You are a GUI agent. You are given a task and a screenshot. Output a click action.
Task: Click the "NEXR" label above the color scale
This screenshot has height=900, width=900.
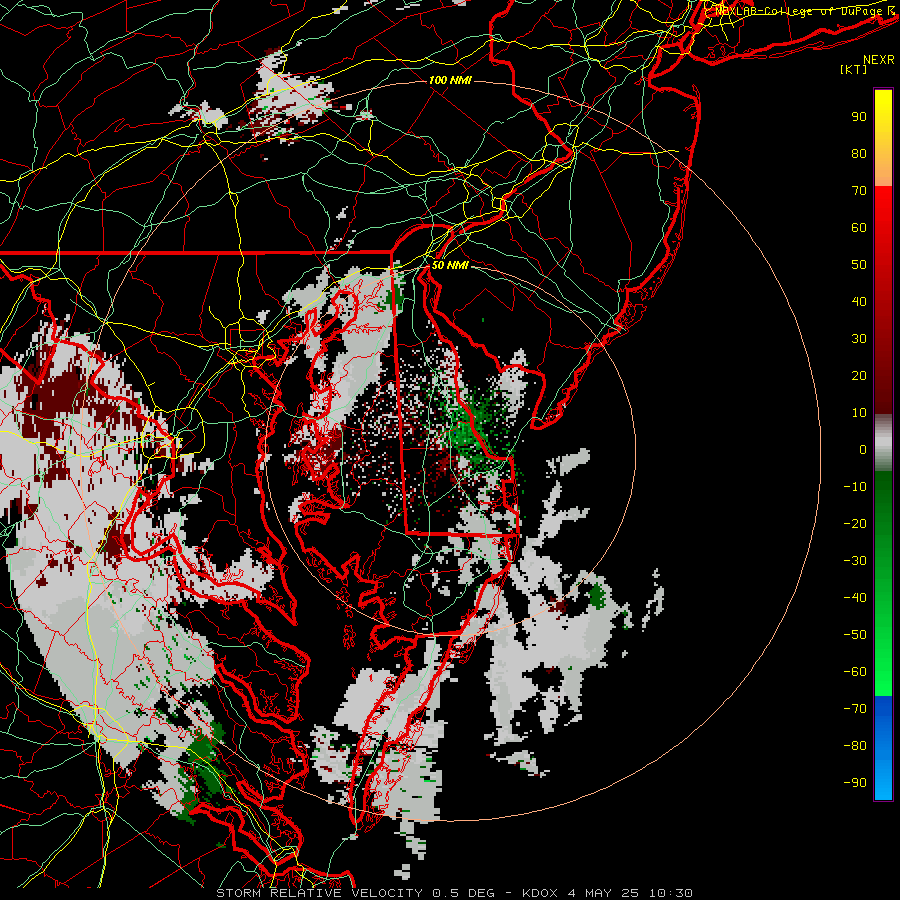pyautogui.click(x=878, y=60)
